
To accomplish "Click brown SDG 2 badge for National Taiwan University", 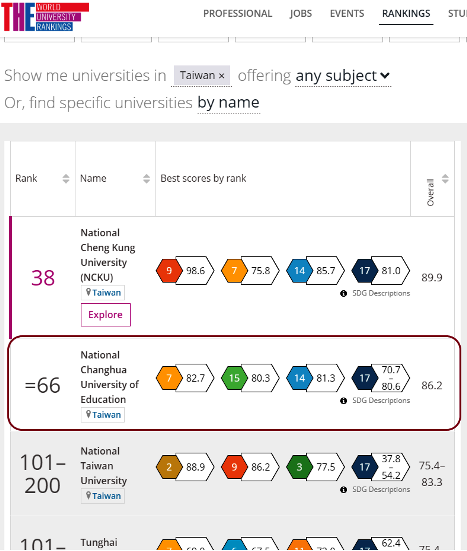I will (169, 467).
